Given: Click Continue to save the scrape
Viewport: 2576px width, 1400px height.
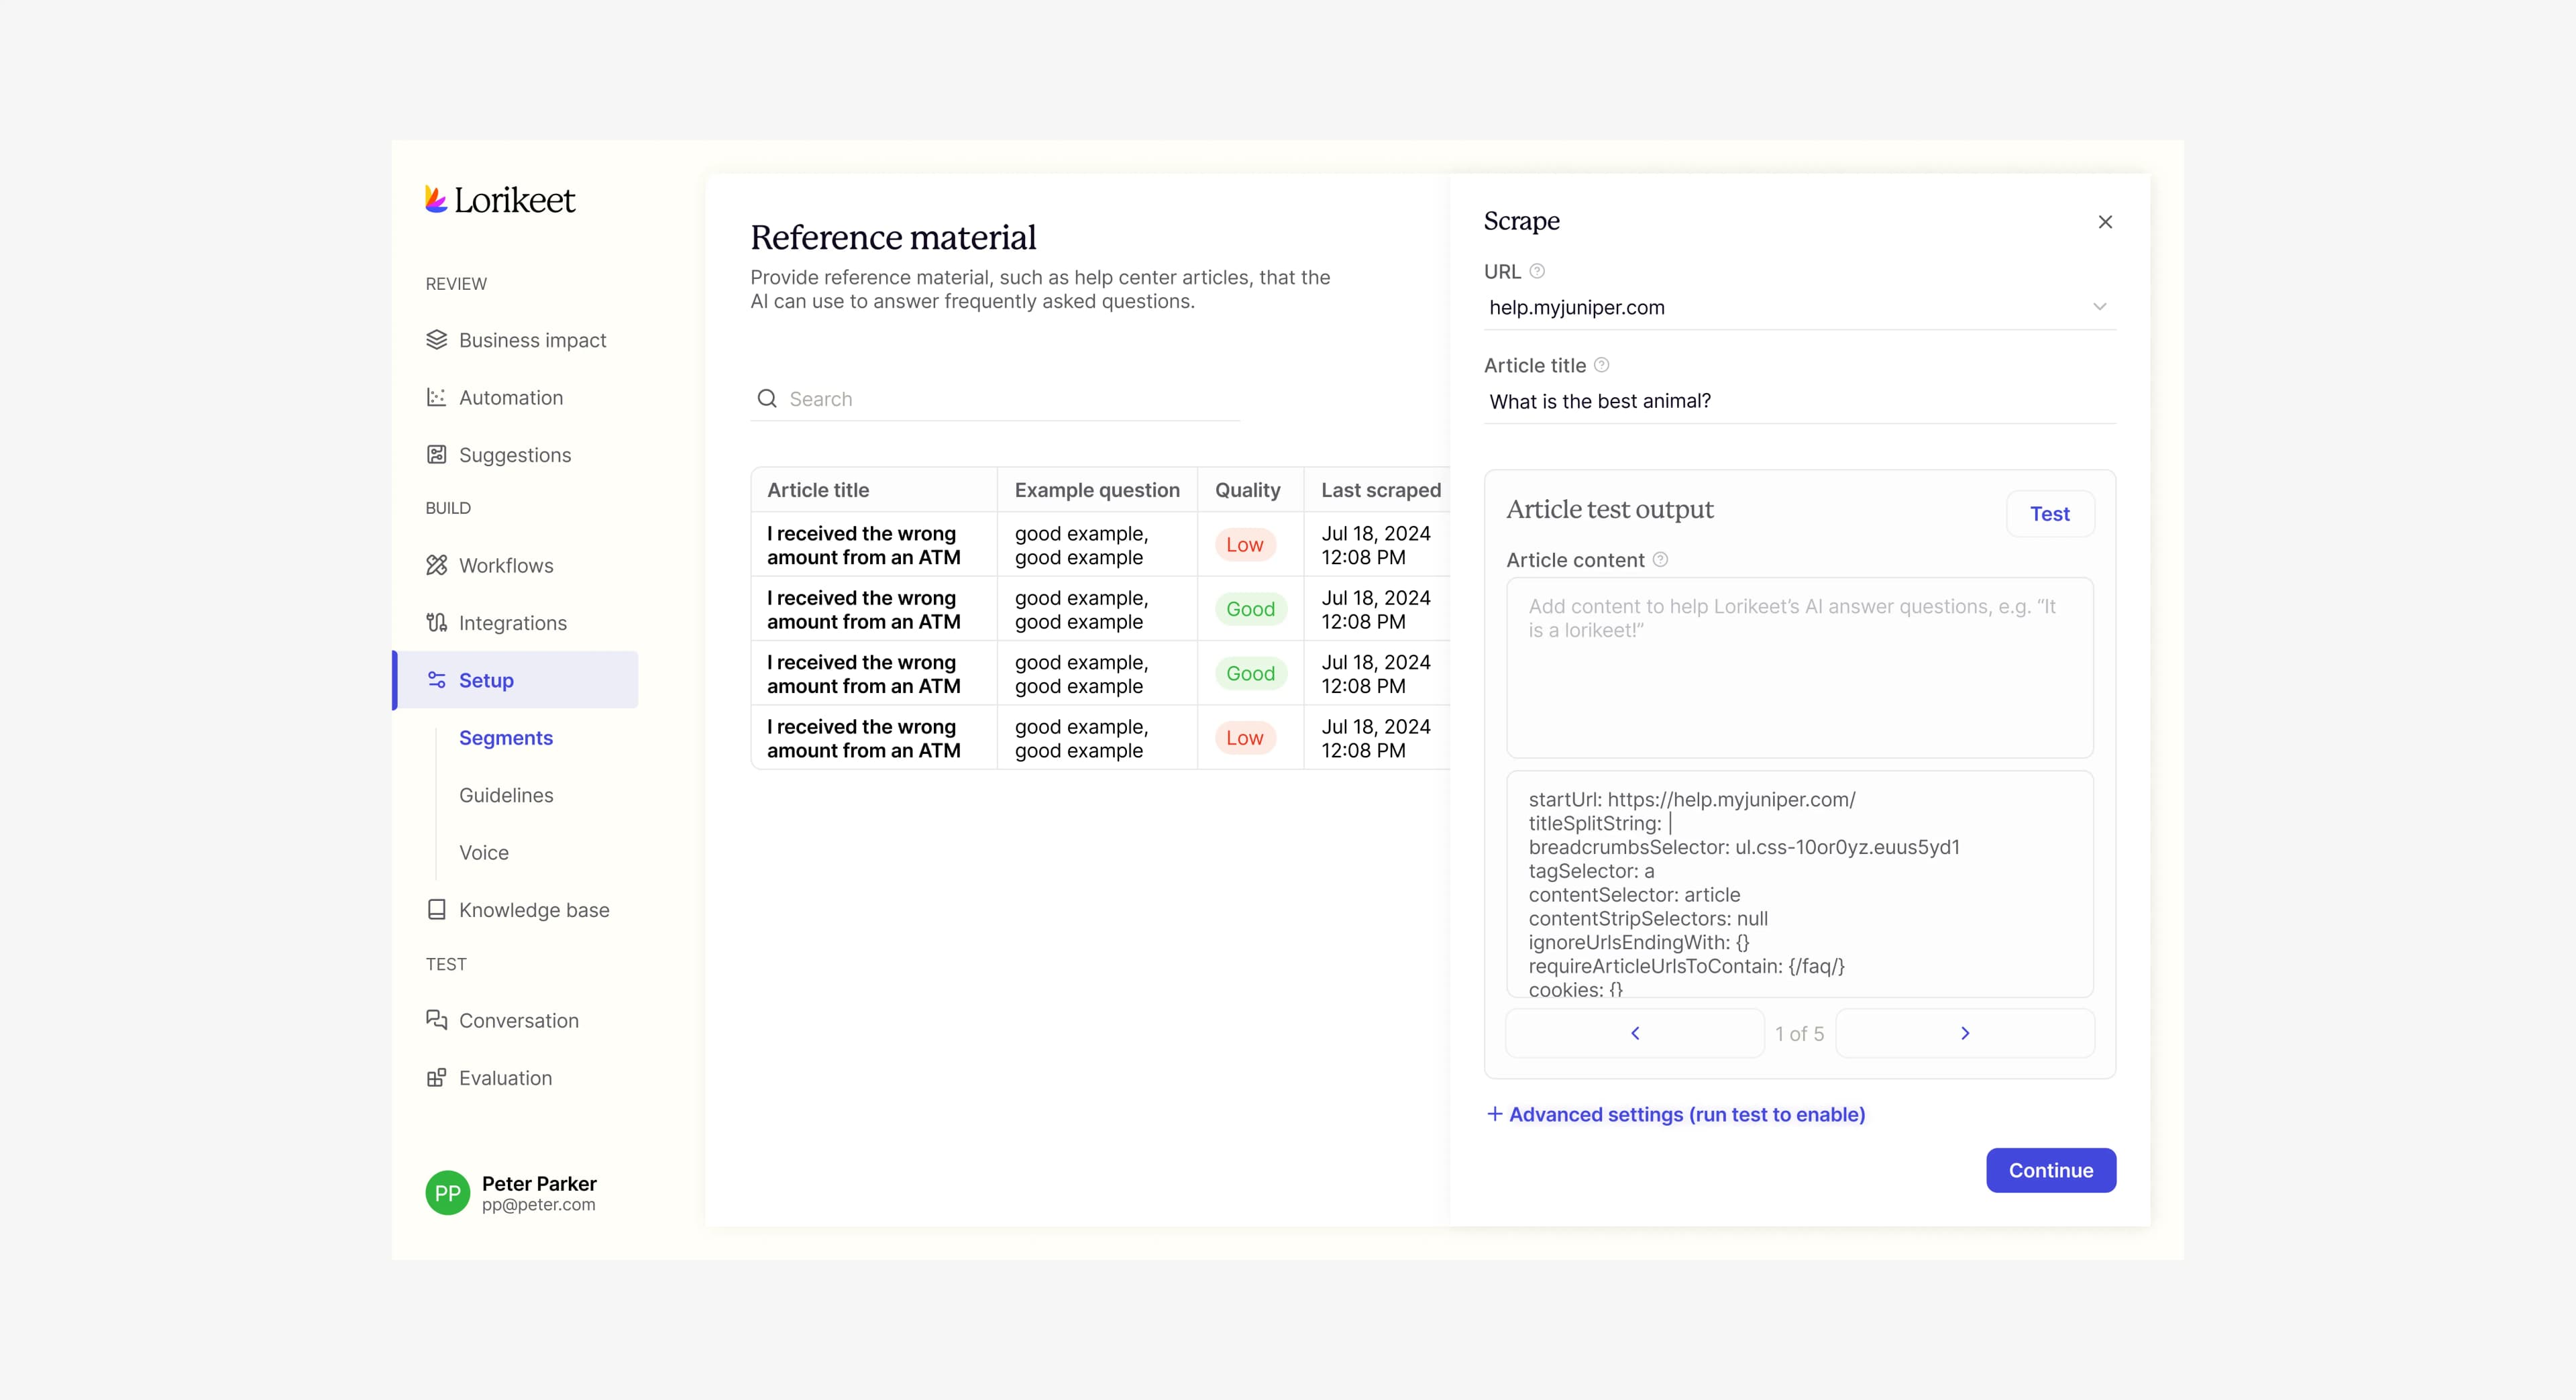Looking at the screenshot, I should point(2050,1170).
